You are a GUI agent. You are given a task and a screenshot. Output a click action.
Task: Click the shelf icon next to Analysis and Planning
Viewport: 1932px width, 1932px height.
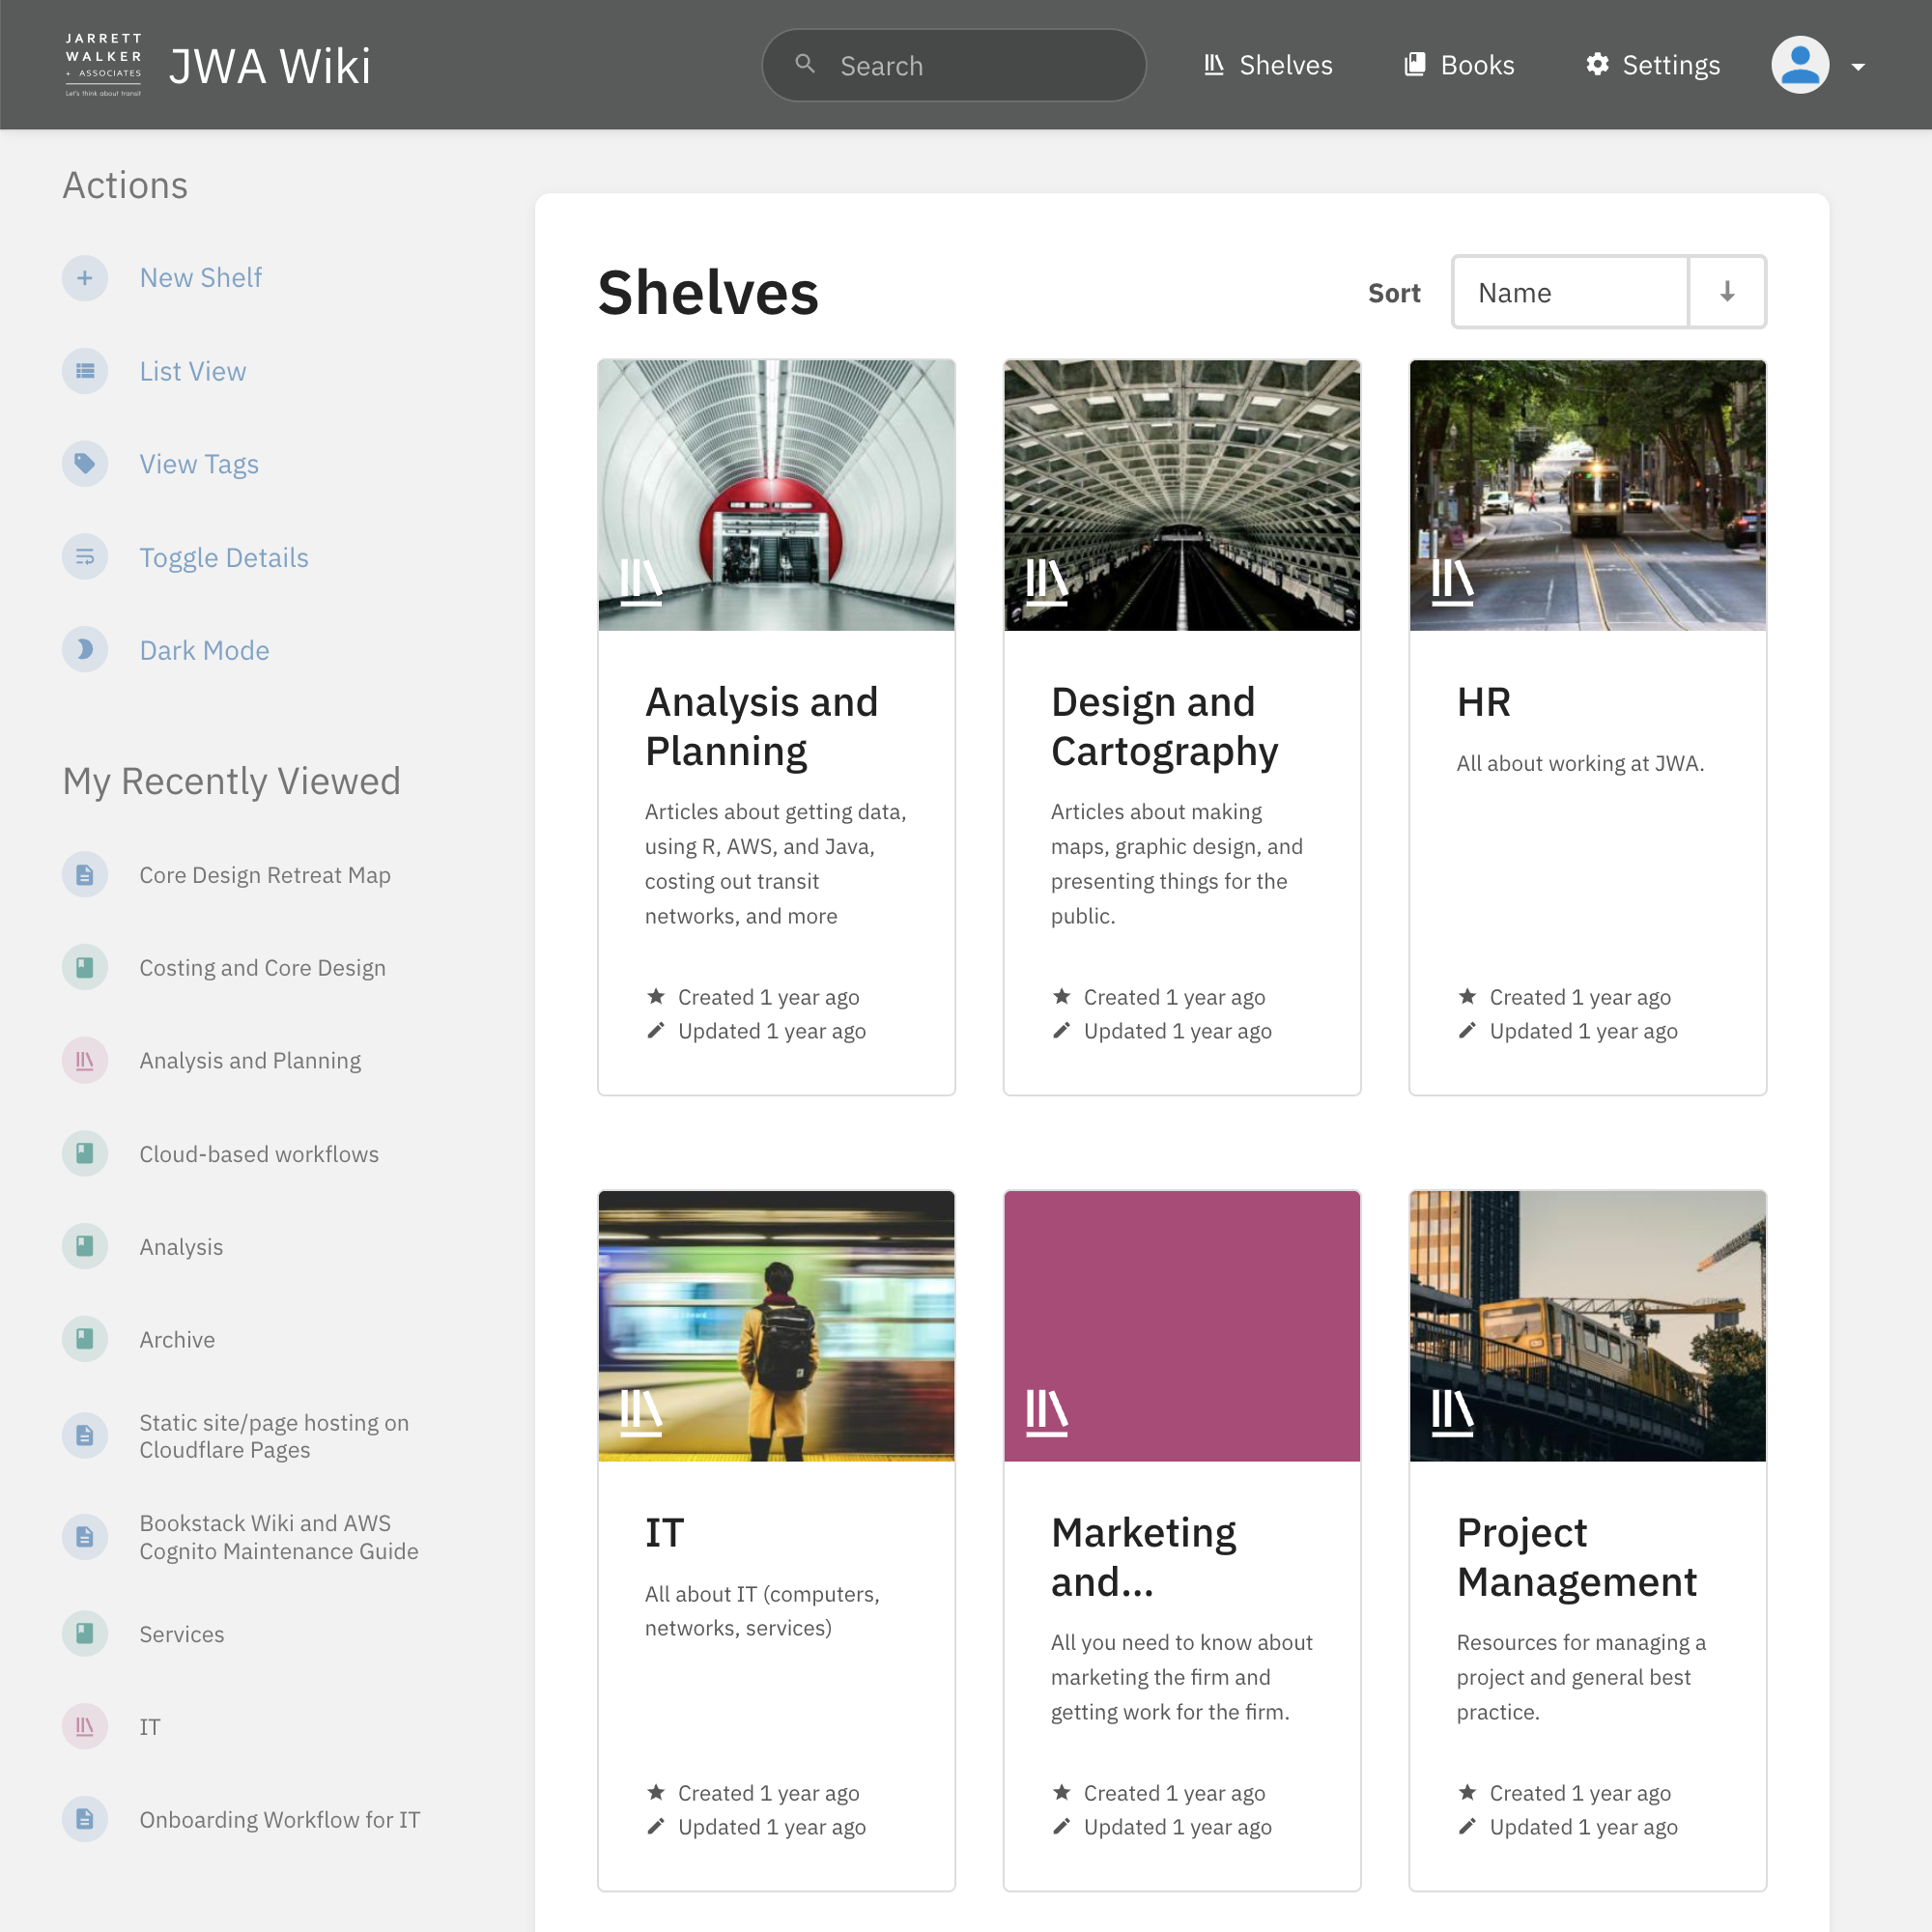point(85,1060)
